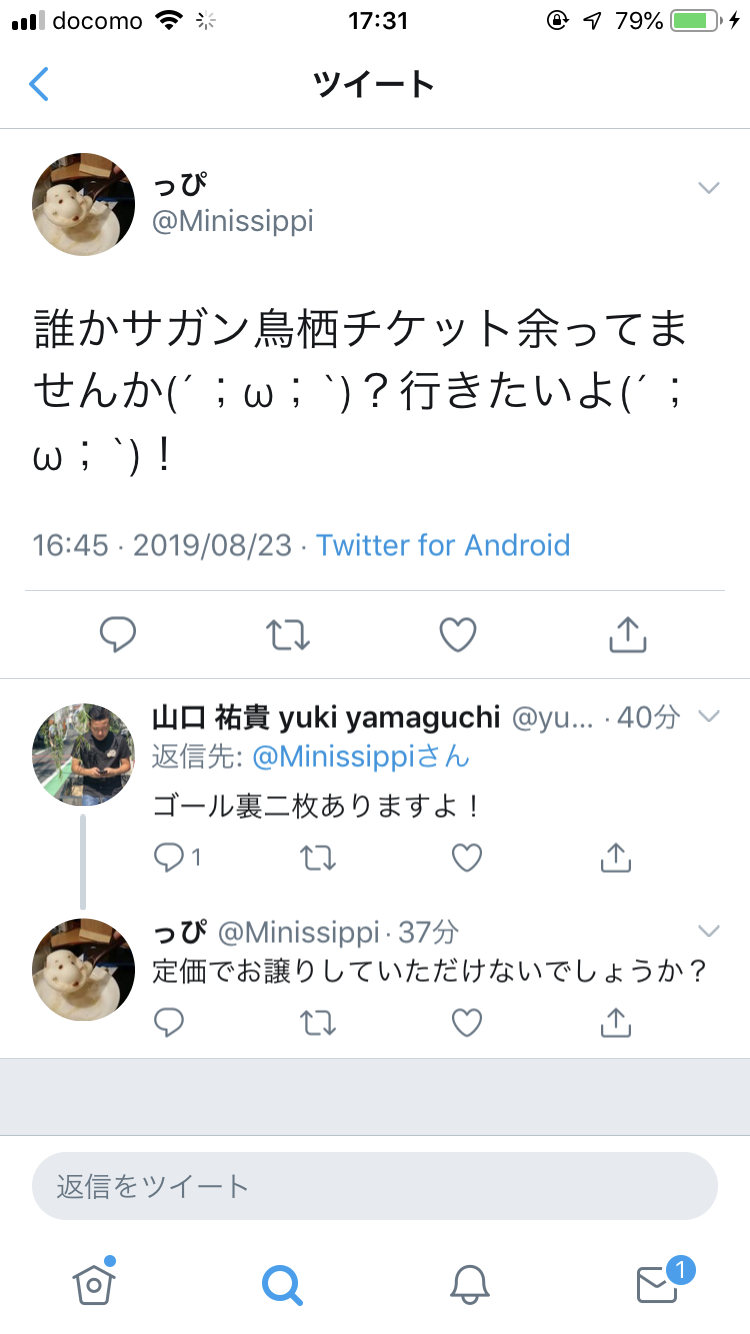
Task: View yuki yamaguchi's profile picture
Action: (83, 754)
